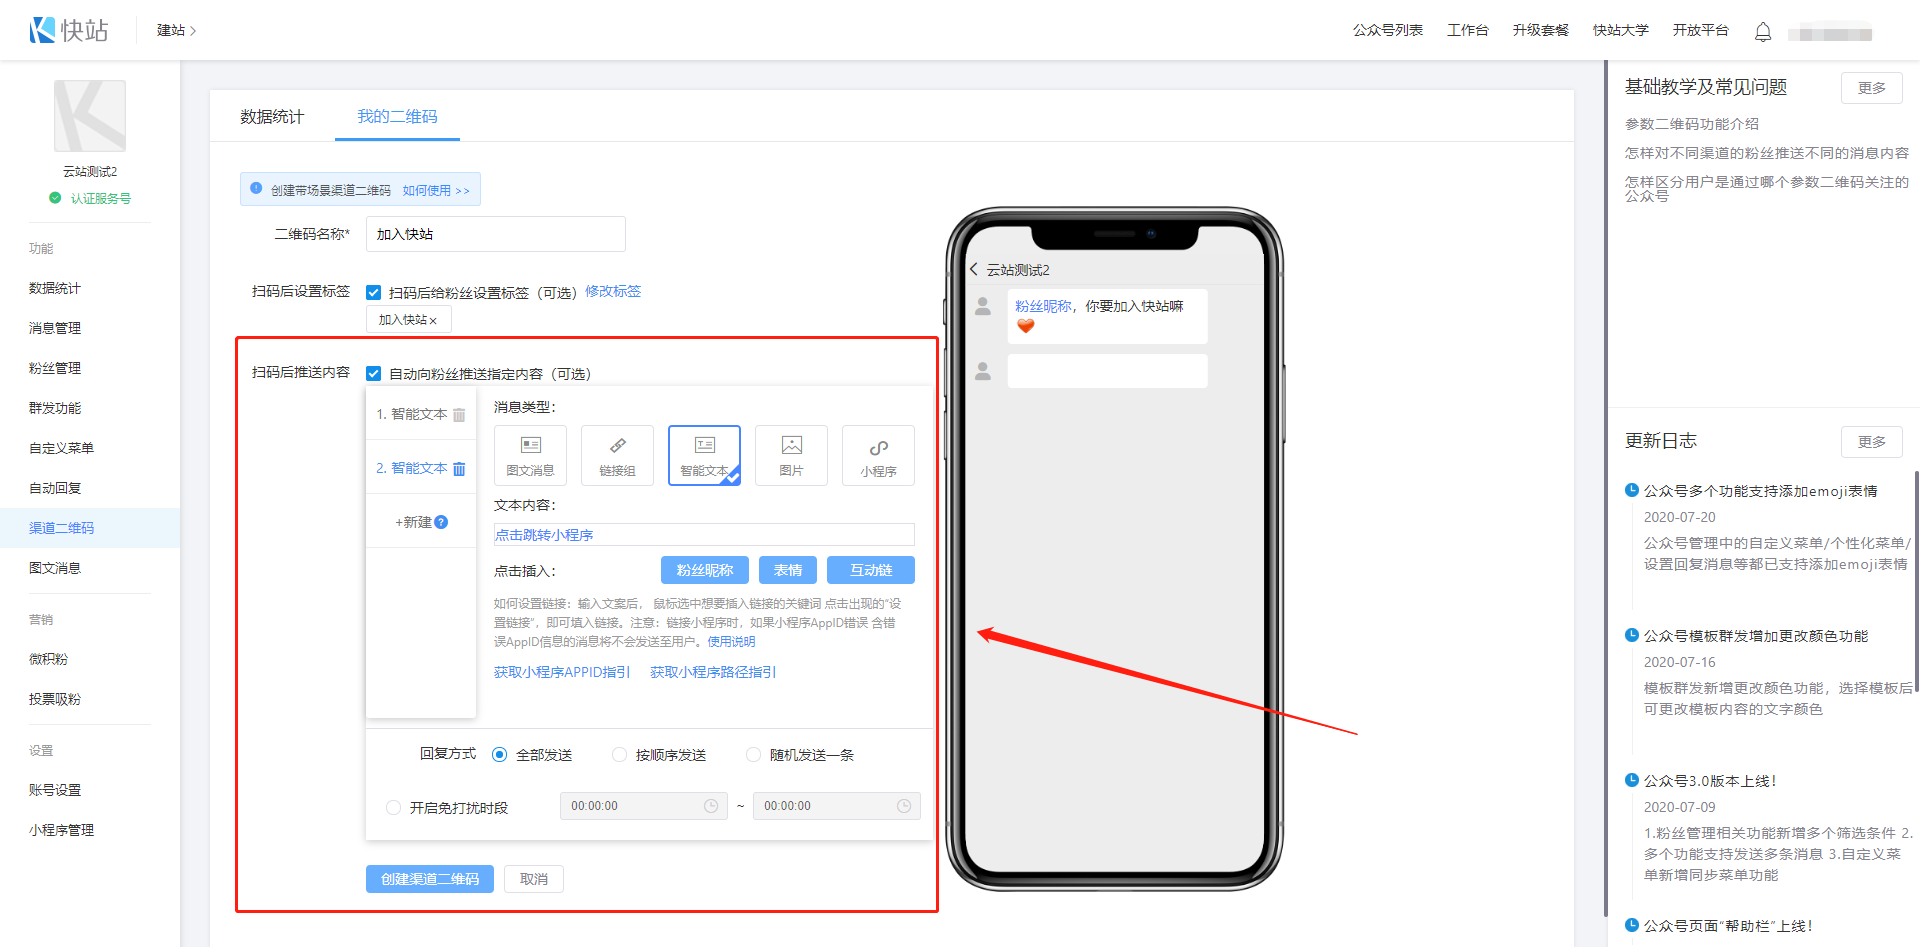Select the 按顺序发送 radio option

pyautogui.click(x=620, y=755)
